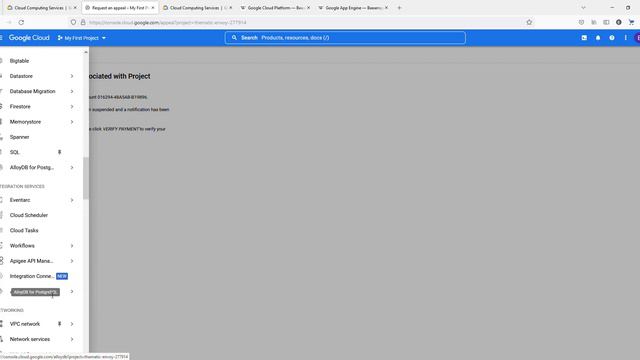Open Network services menu item
The image size is (640, 360).
pyautogui.click(x=30, y=339)
